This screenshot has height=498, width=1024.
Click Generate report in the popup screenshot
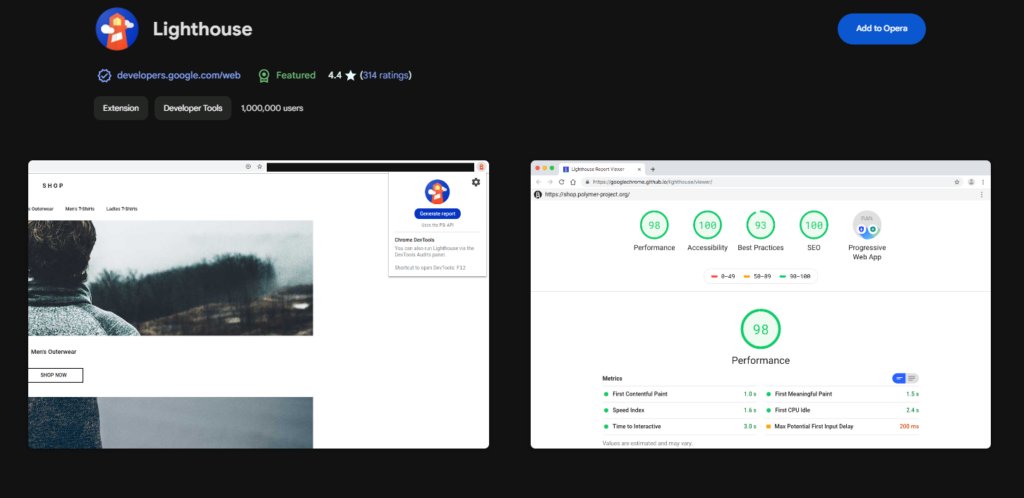coord(437,213)
